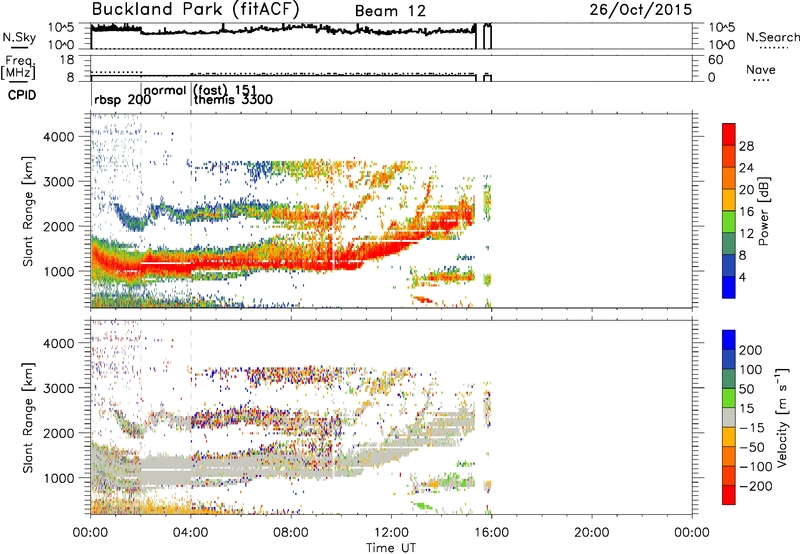This screenshot has height=554, width=800.
Task: Pick the bright blue top segment of Velocity color bar
Action: click(x=729, y=340)
